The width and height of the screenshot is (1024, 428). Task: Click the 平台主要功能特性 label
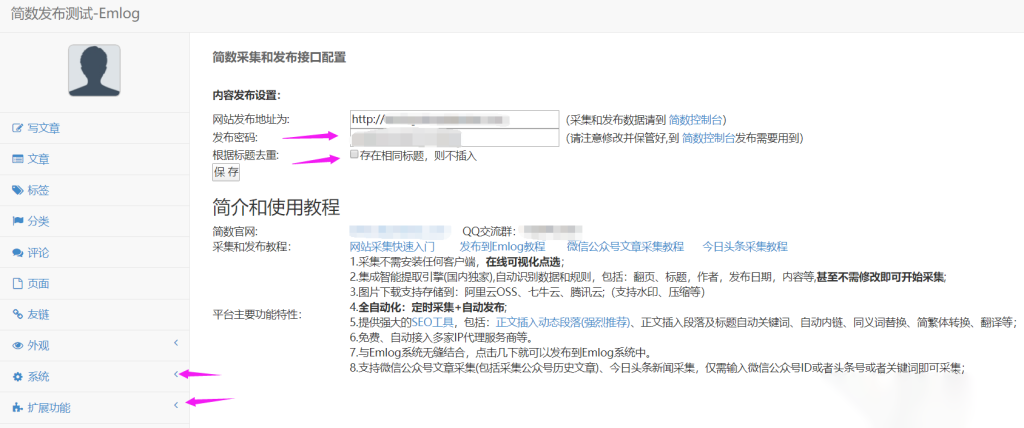[x=257, y=315]
